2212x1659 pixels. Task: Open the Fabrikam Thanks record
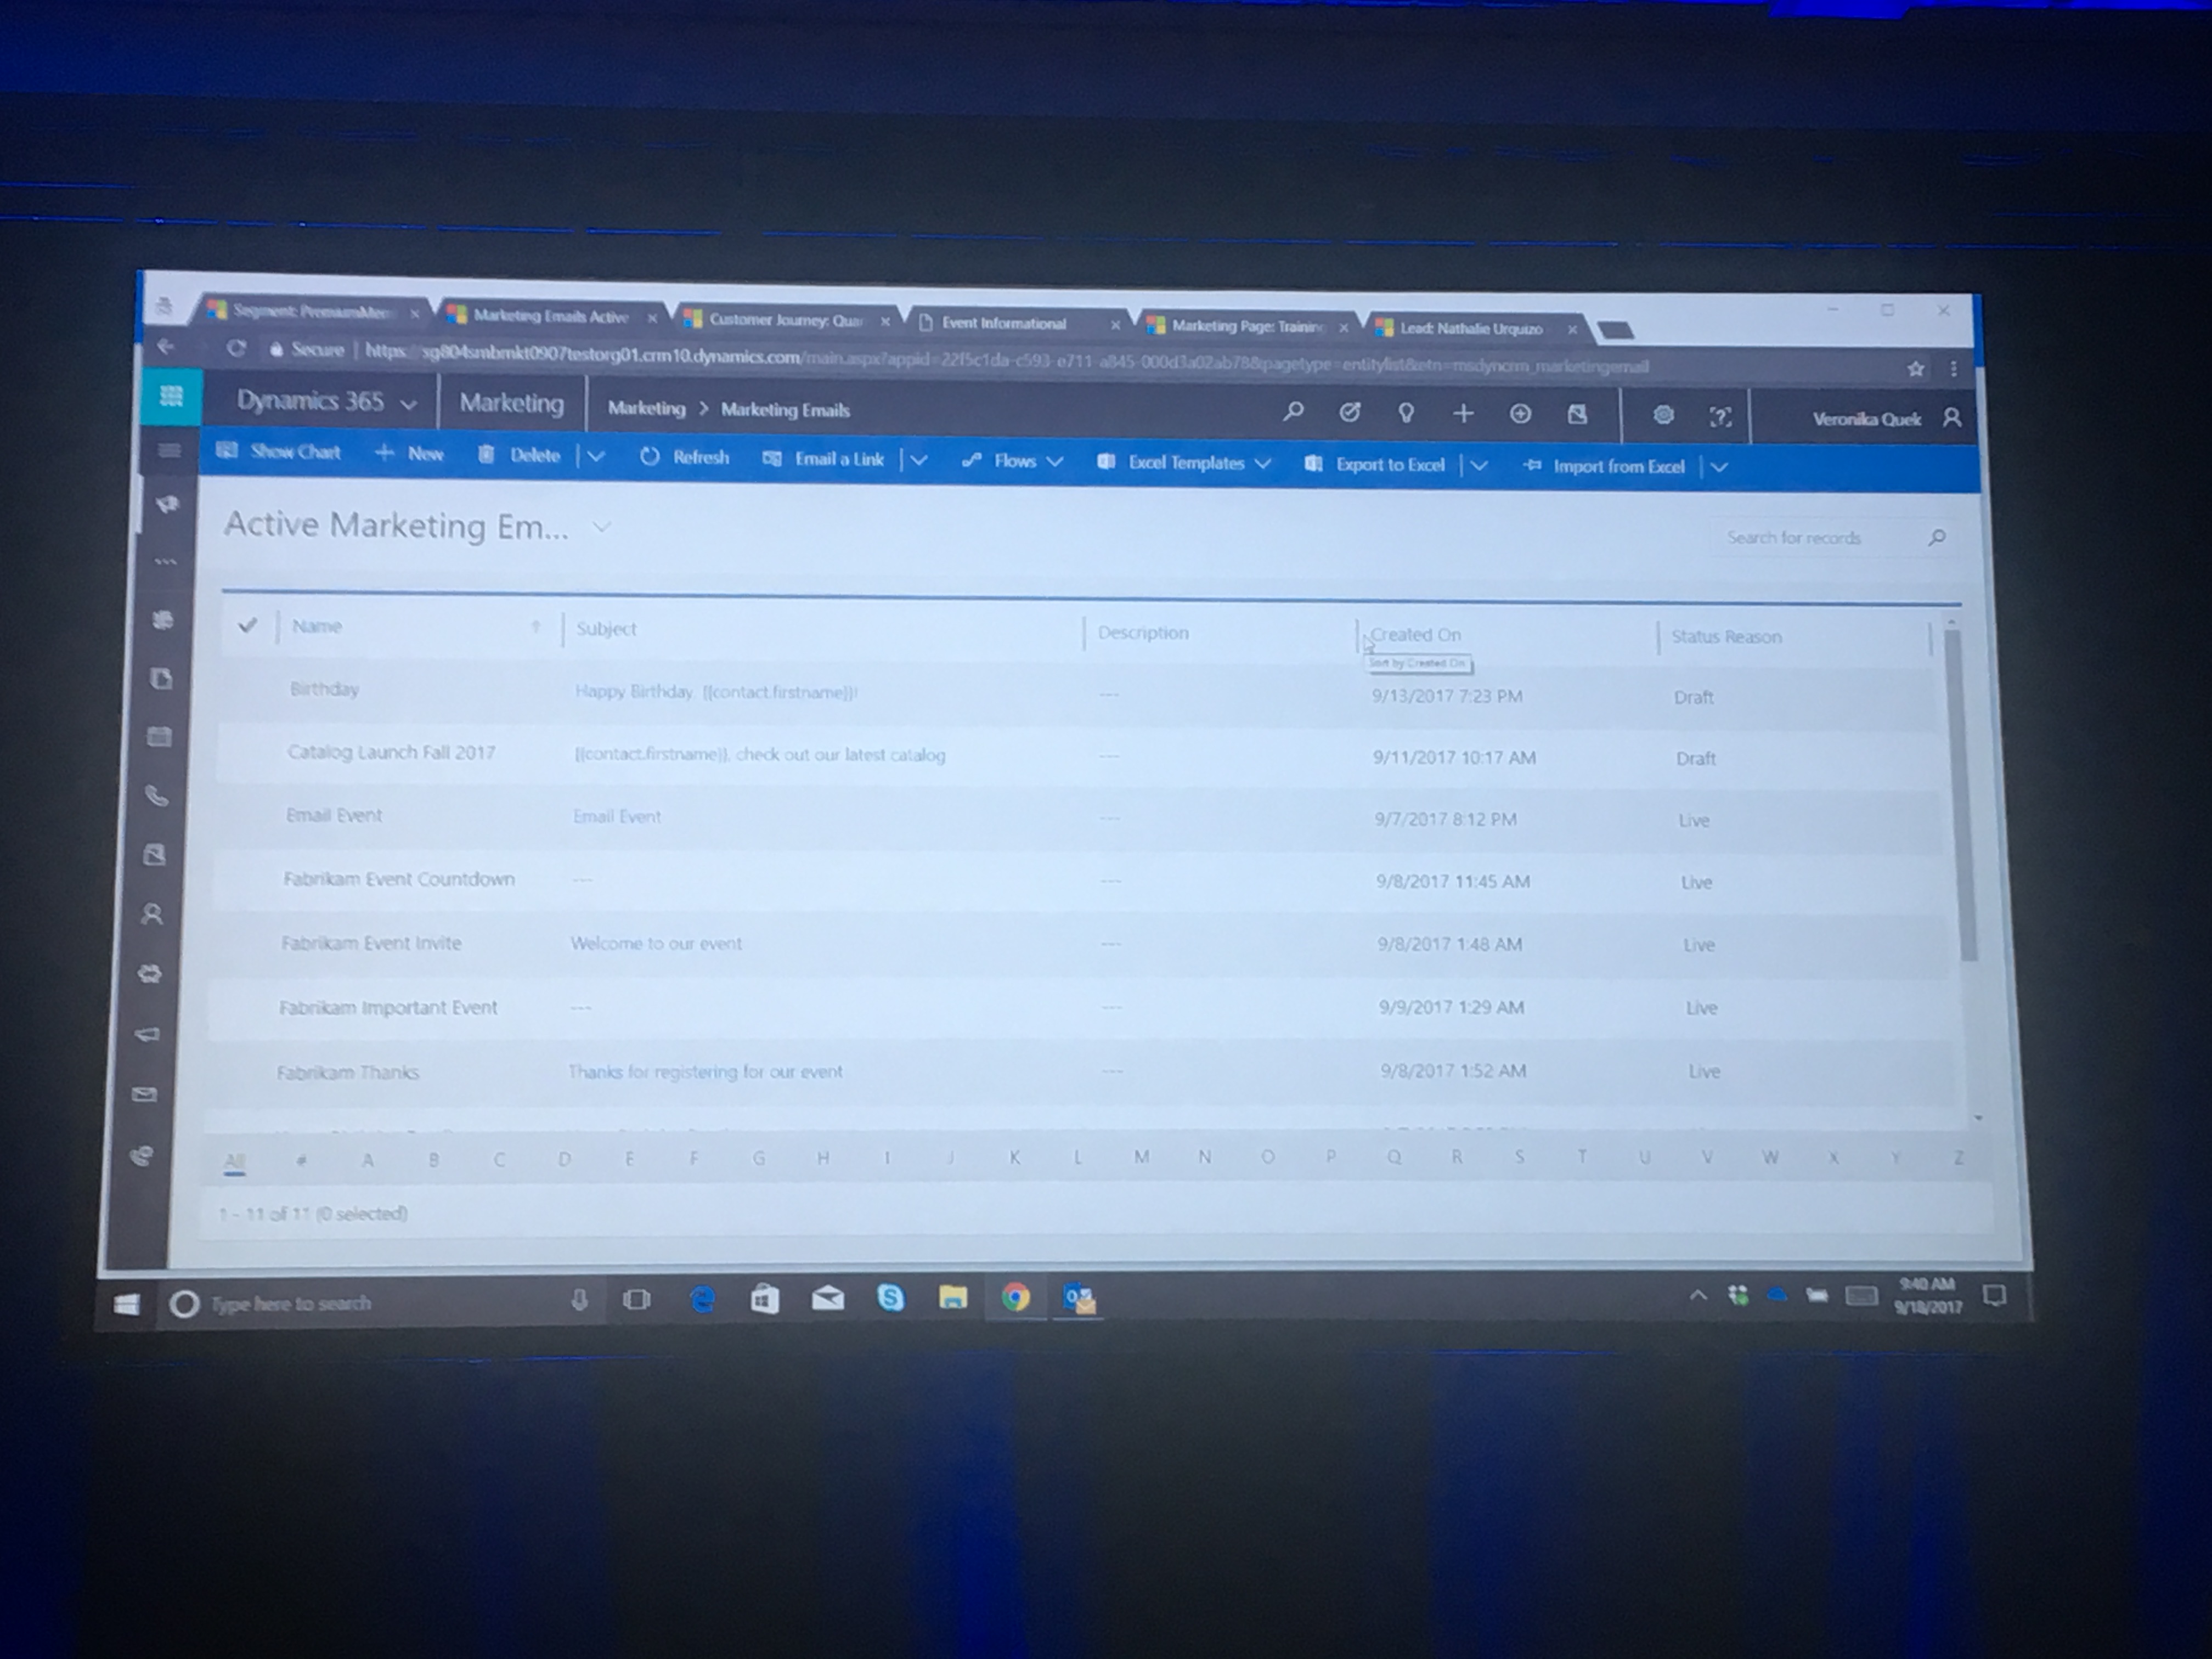click(x=348, y=1072)
